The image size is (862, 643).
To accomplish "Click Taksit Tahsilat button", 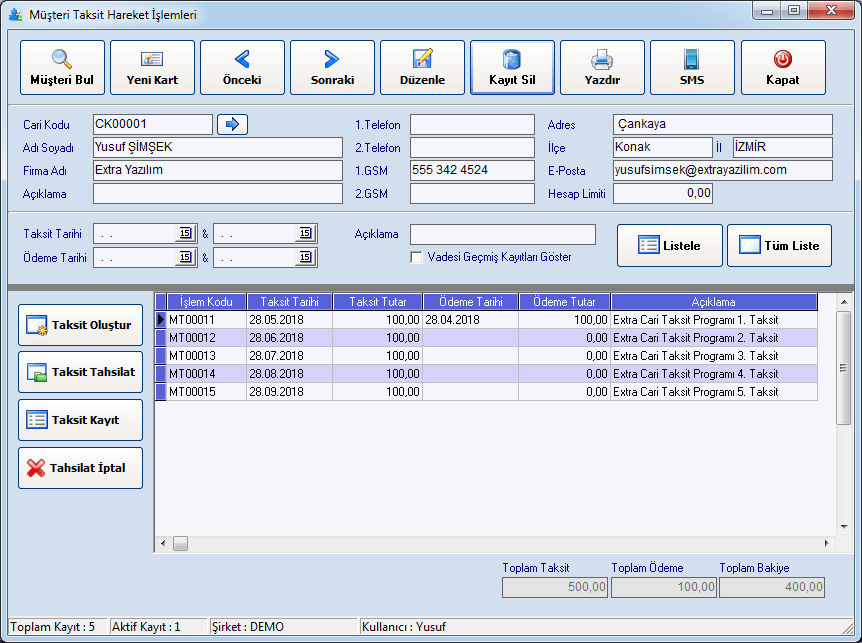I will 80,372.
